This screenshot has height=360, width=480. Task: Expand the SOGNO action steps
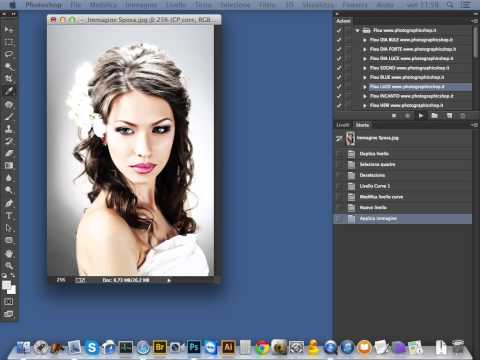(365, 68)
